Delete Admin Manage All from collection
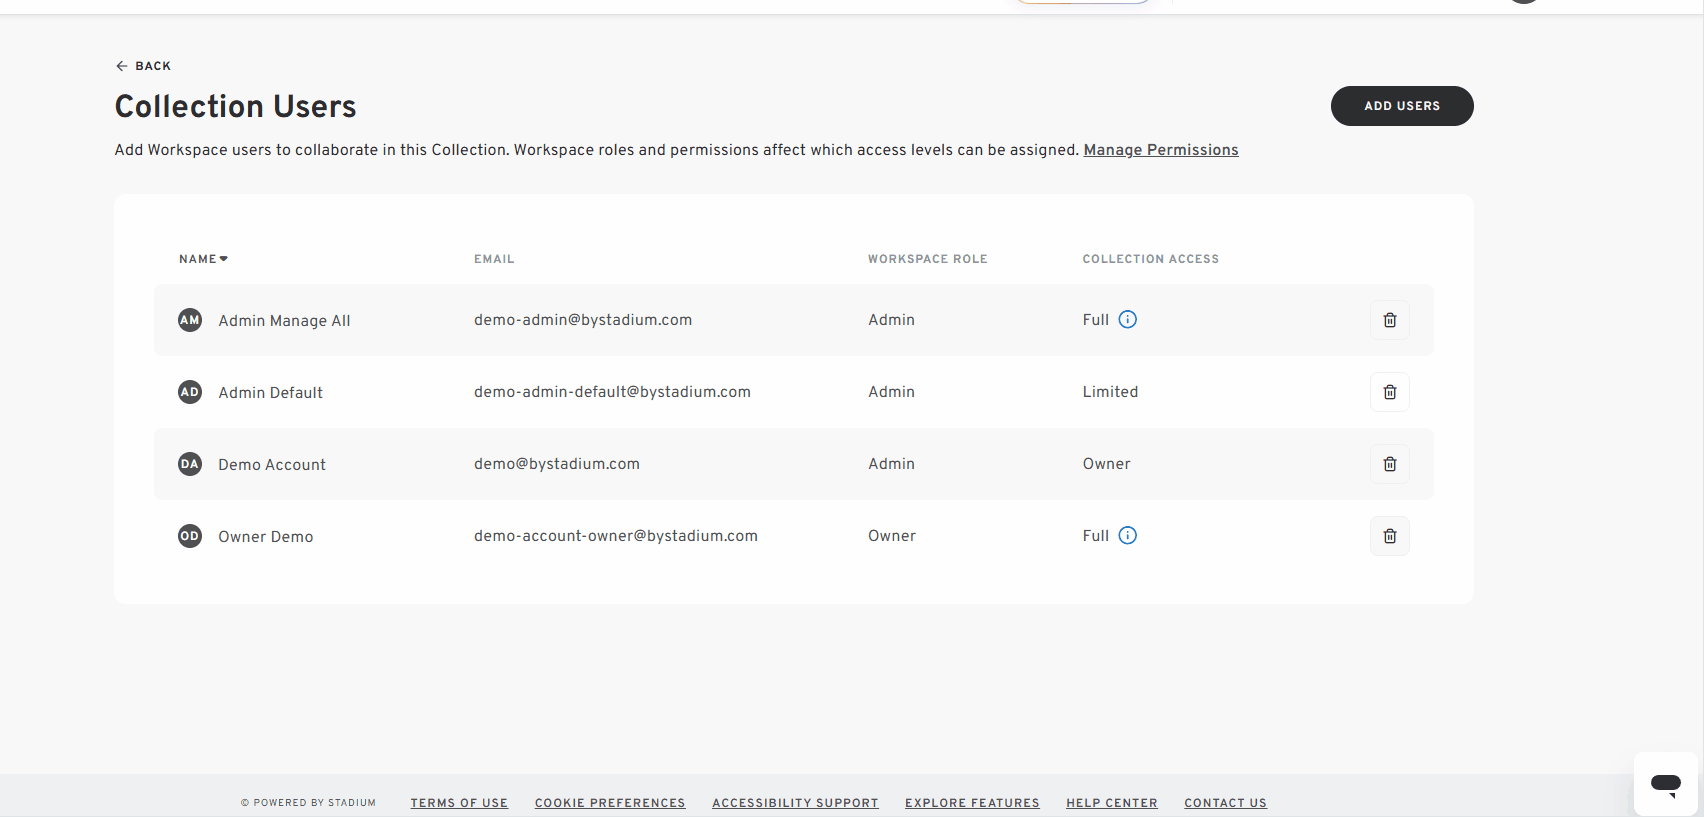 1389,320
